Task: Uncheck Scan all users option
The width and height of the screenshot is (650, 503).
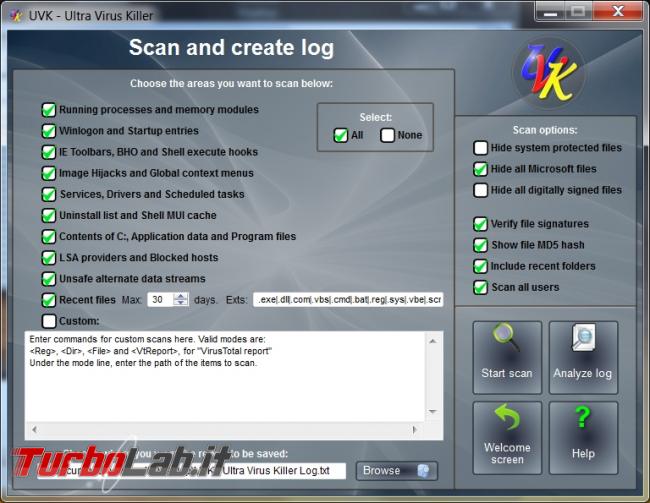Action: [480, 288]
